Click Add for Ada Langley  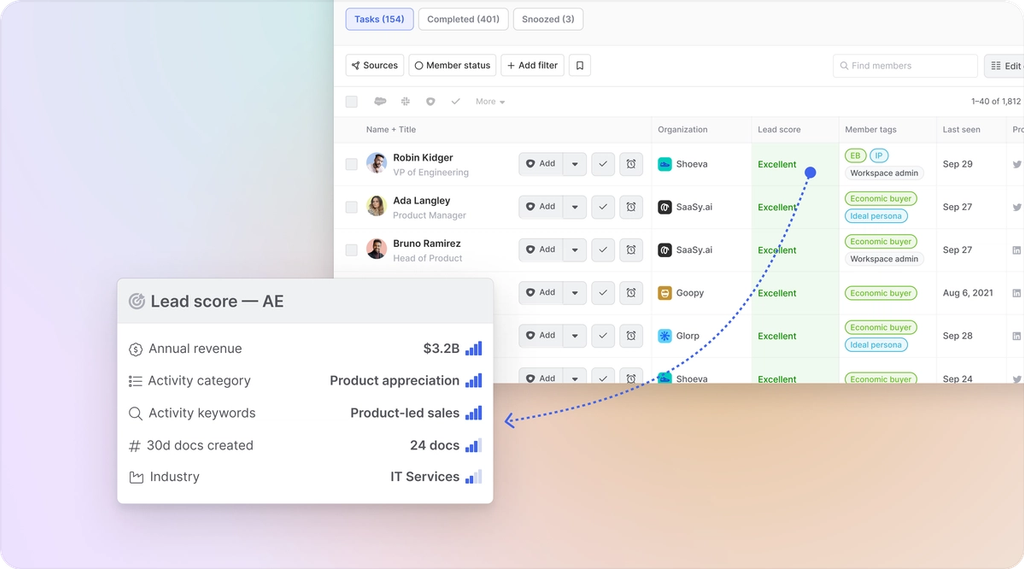point(541,207)
